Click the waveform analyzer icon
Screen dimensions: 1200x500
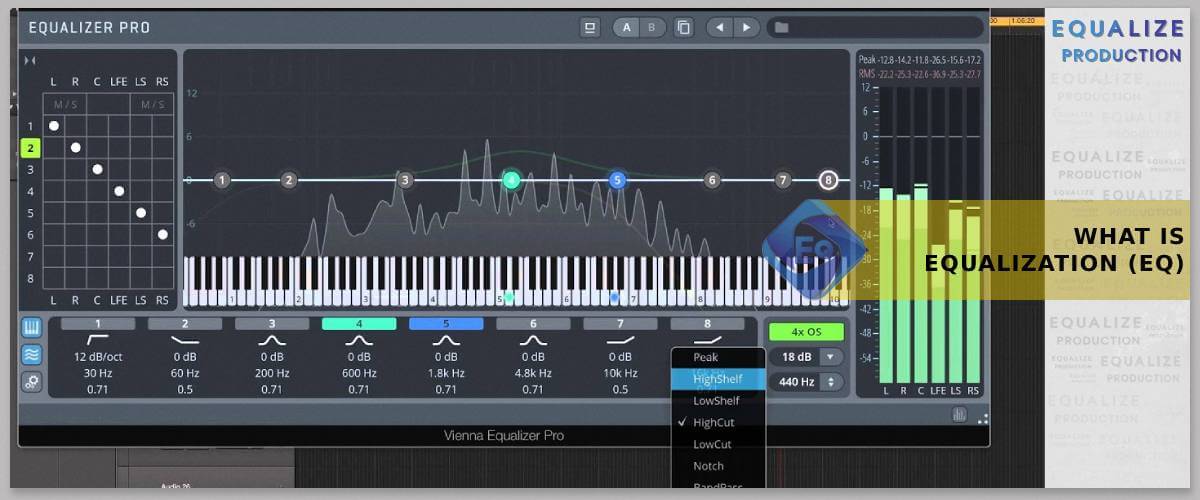tap(31, 354)
